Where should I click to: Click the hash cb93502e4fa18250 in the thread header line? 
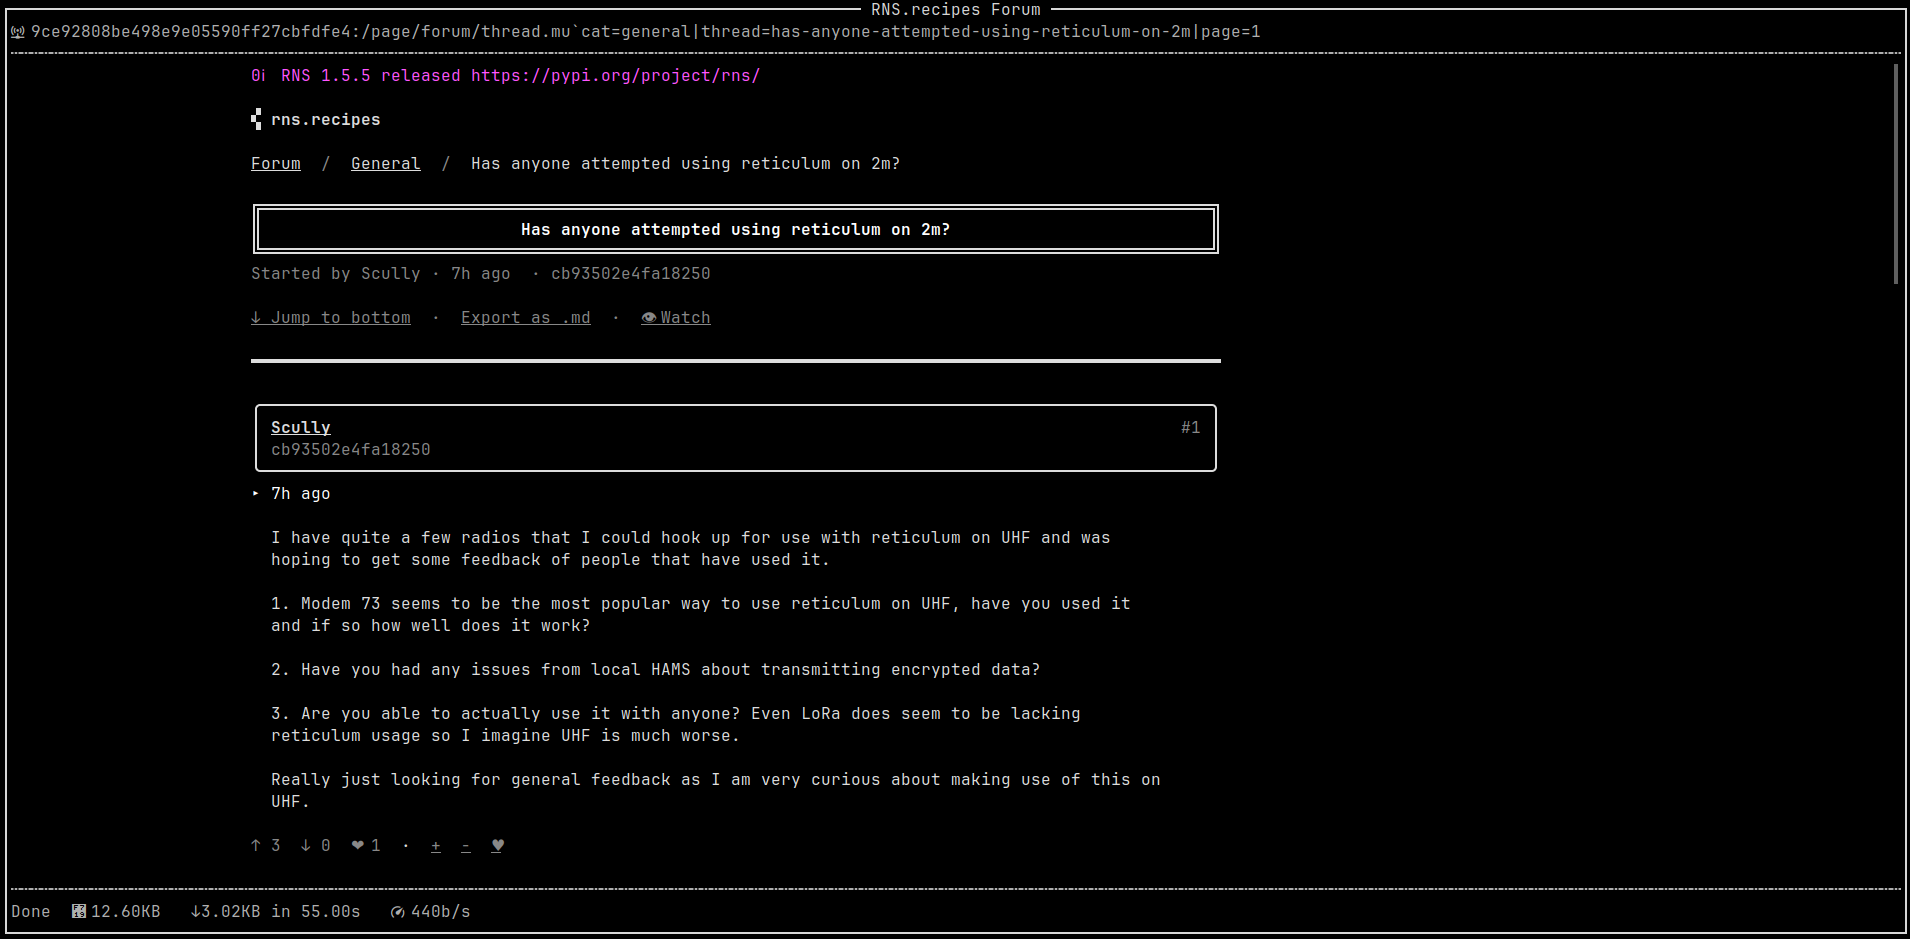631,274
